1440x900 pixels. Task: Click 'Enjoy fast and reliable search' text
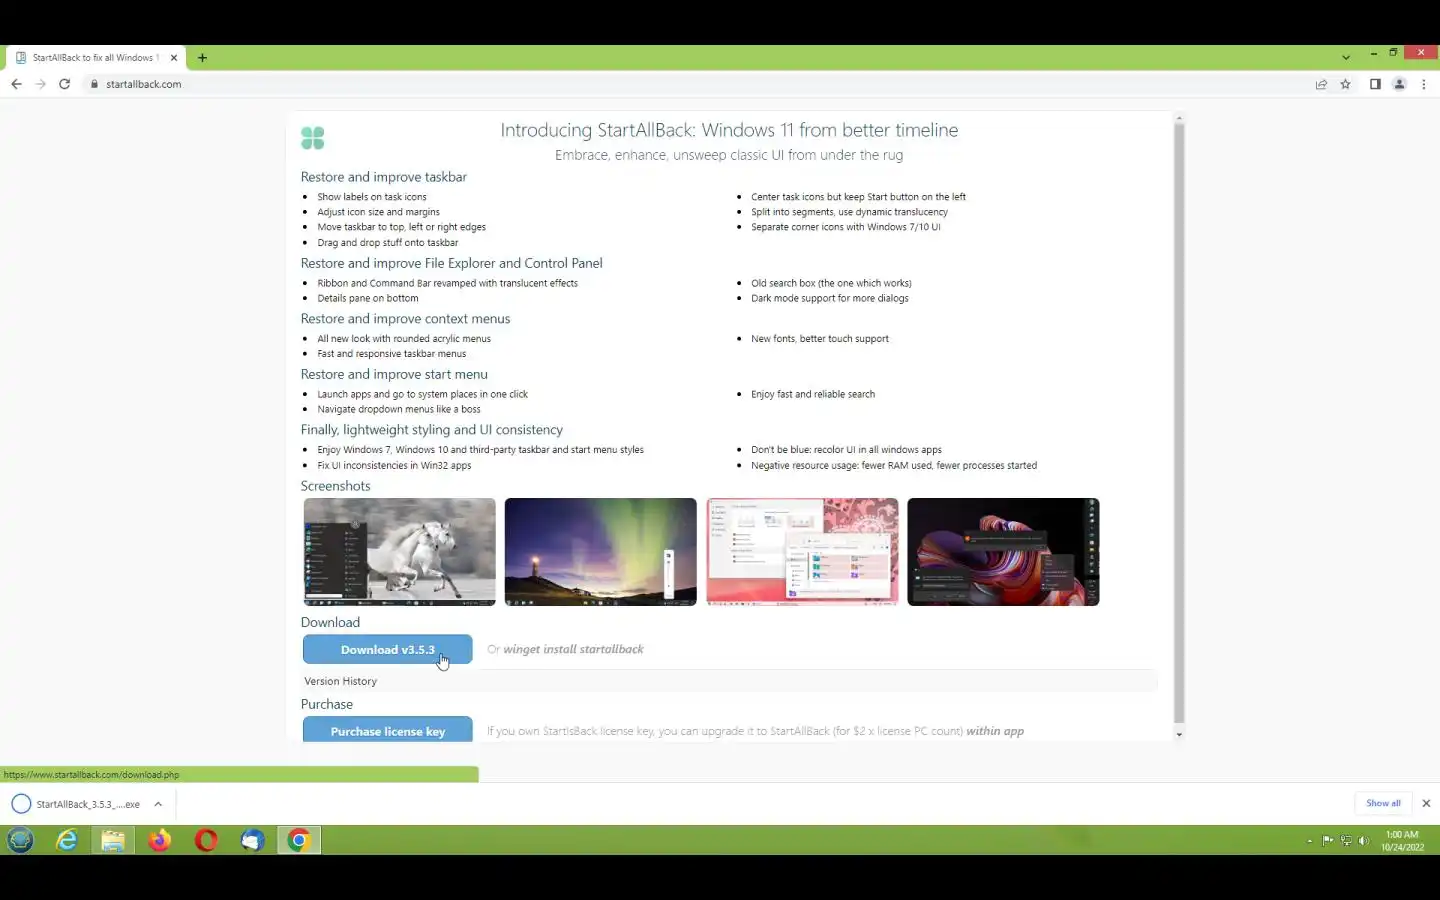(813, 394)
